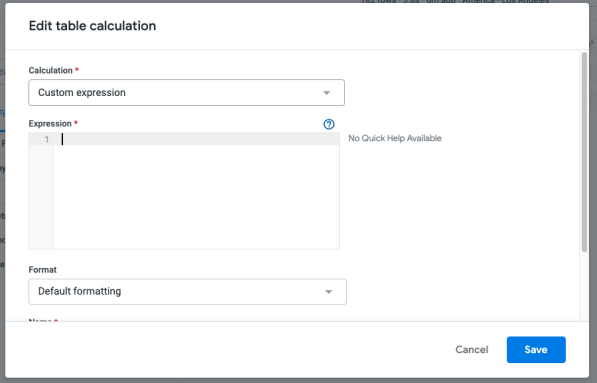Click the arrow on the Format dropdown
This screenshot has width=597, height=383.
pos(328,292)
